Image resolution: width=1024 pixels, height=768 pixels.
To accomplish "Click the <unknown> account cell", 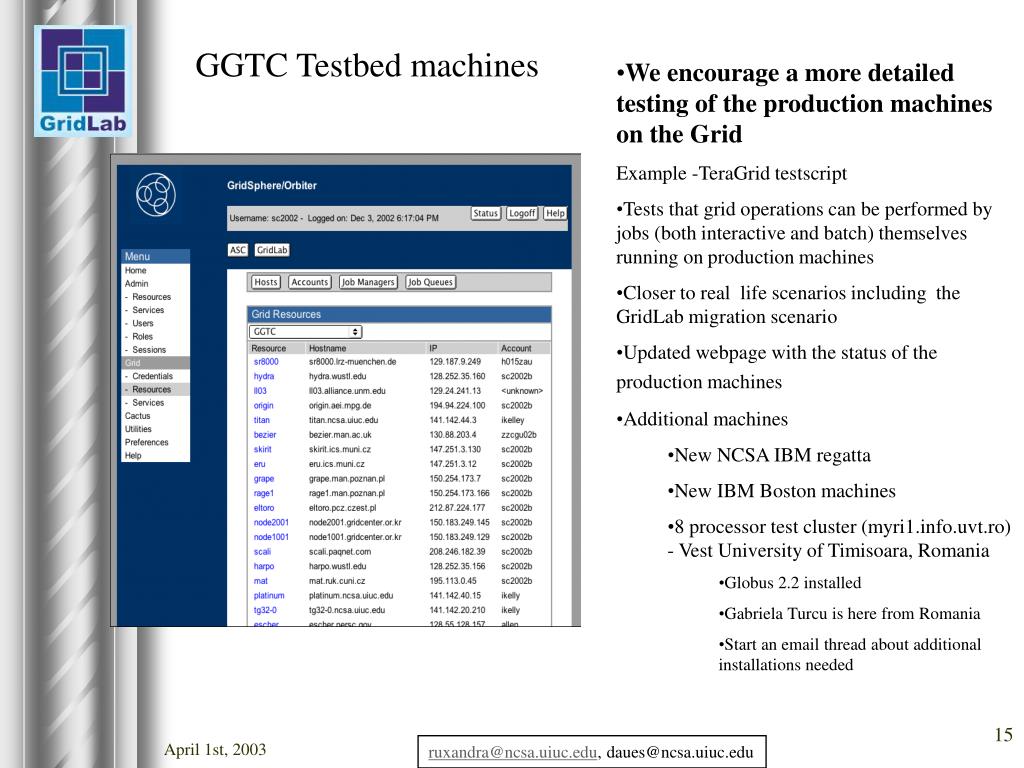I will click(x=522, y=391).
